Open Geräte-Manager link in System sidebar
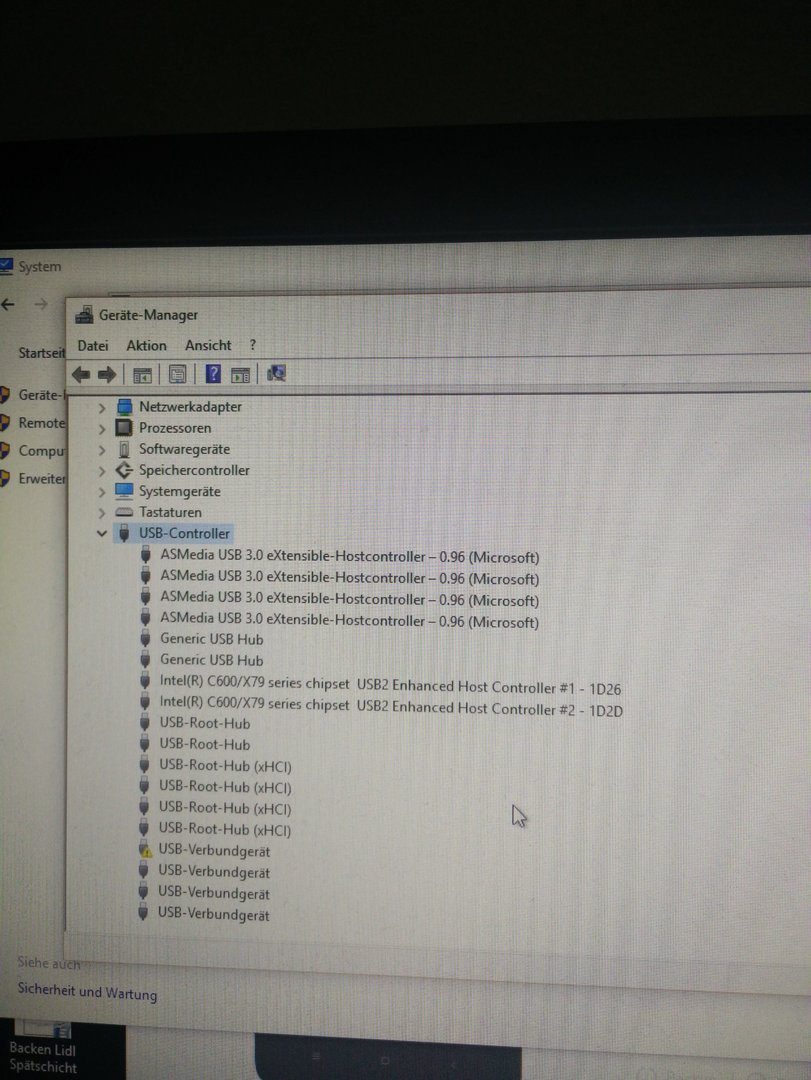This screenshot has height=1080, width=811. click(41, 395)
